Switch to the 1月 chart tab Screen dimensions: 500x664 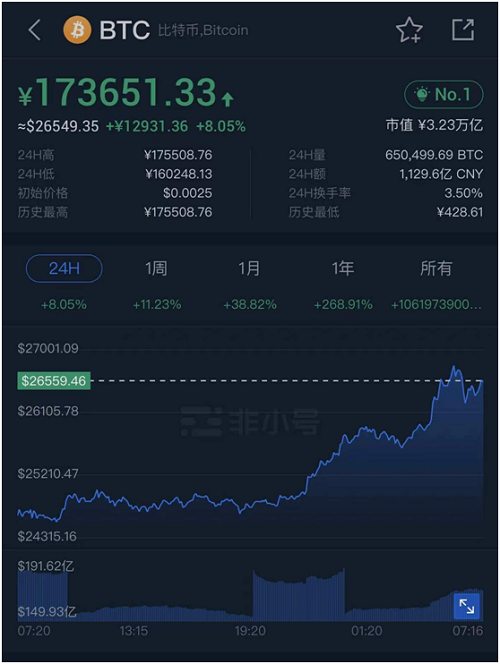249,268
